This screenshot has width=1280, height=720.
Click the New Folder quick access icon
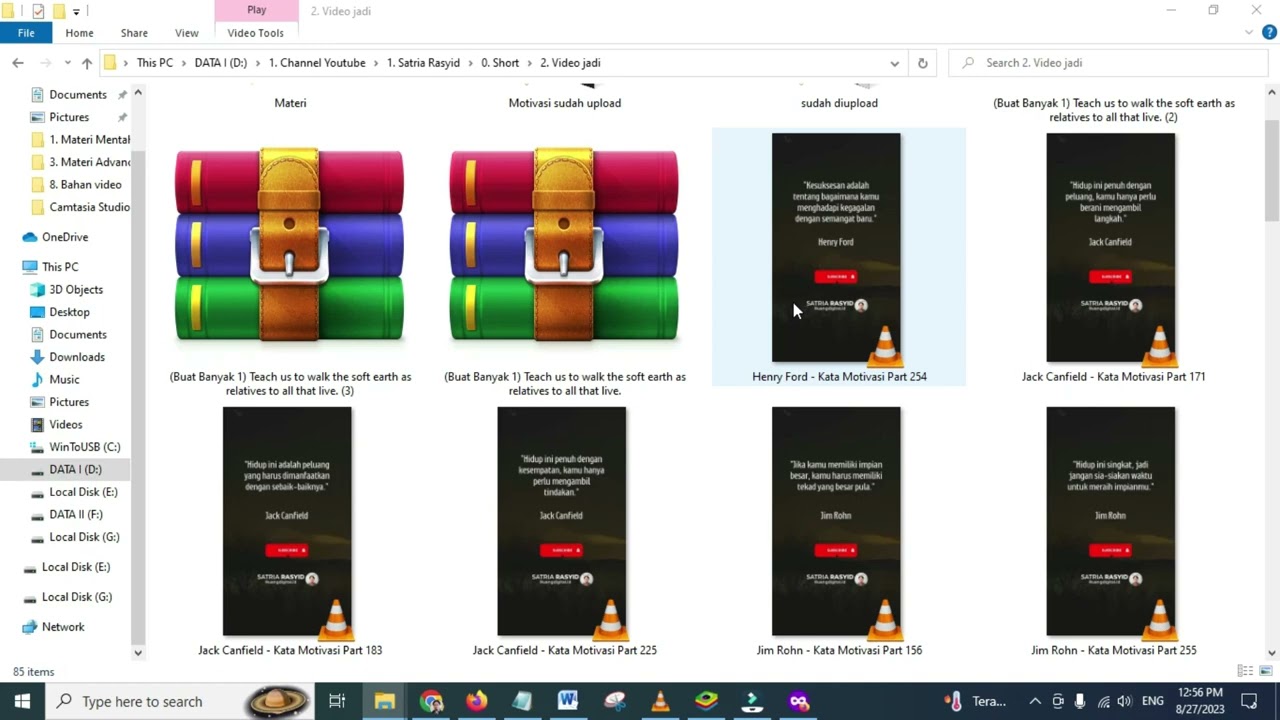[x=59, y=11]
